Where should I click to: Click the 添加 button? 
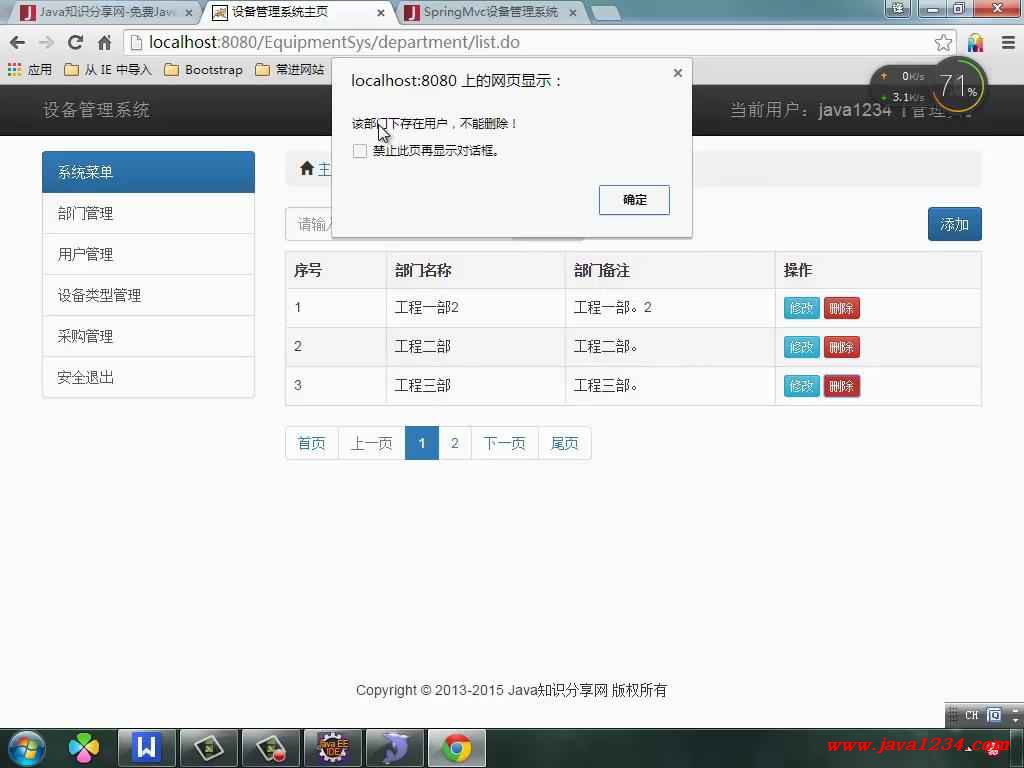(954, 224)
